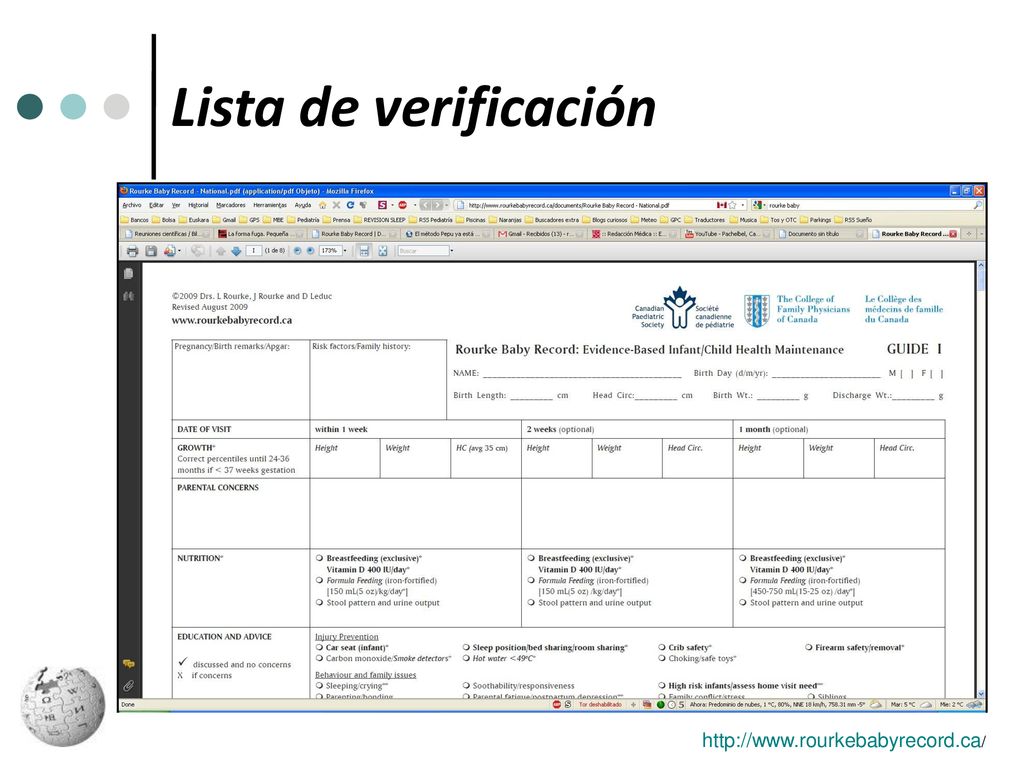Click the zoom percentage field 173%
The image size is (1024, 768).
coord(330,251)
